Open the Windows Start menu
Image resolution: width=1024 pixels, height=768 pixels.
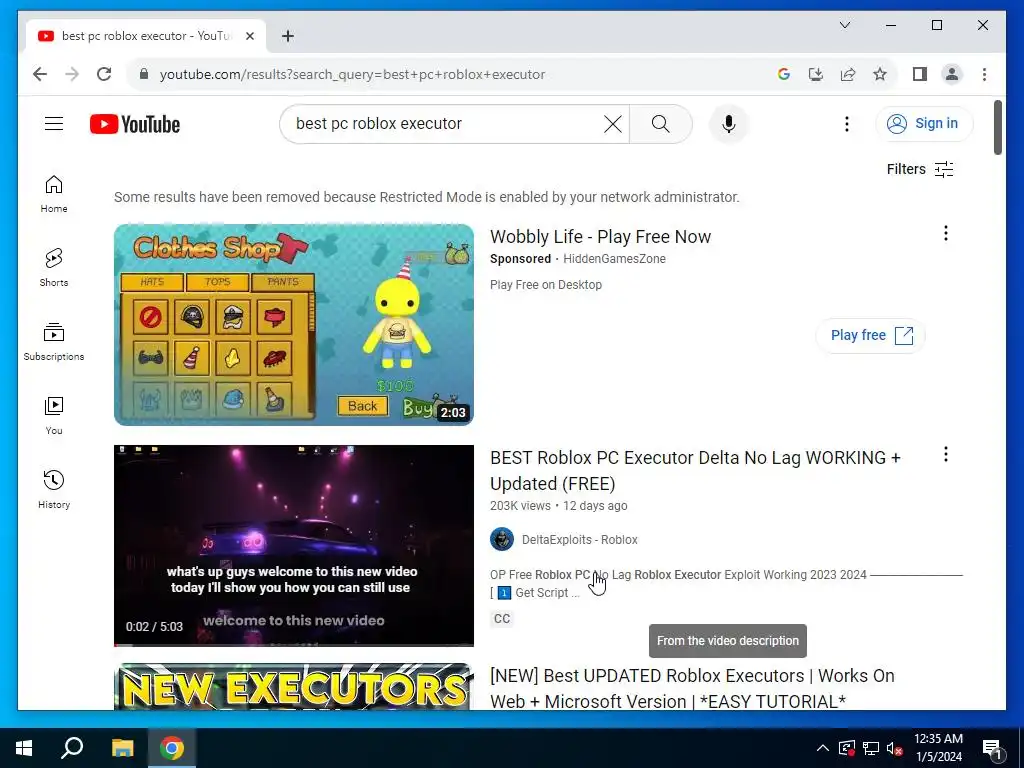24,748
